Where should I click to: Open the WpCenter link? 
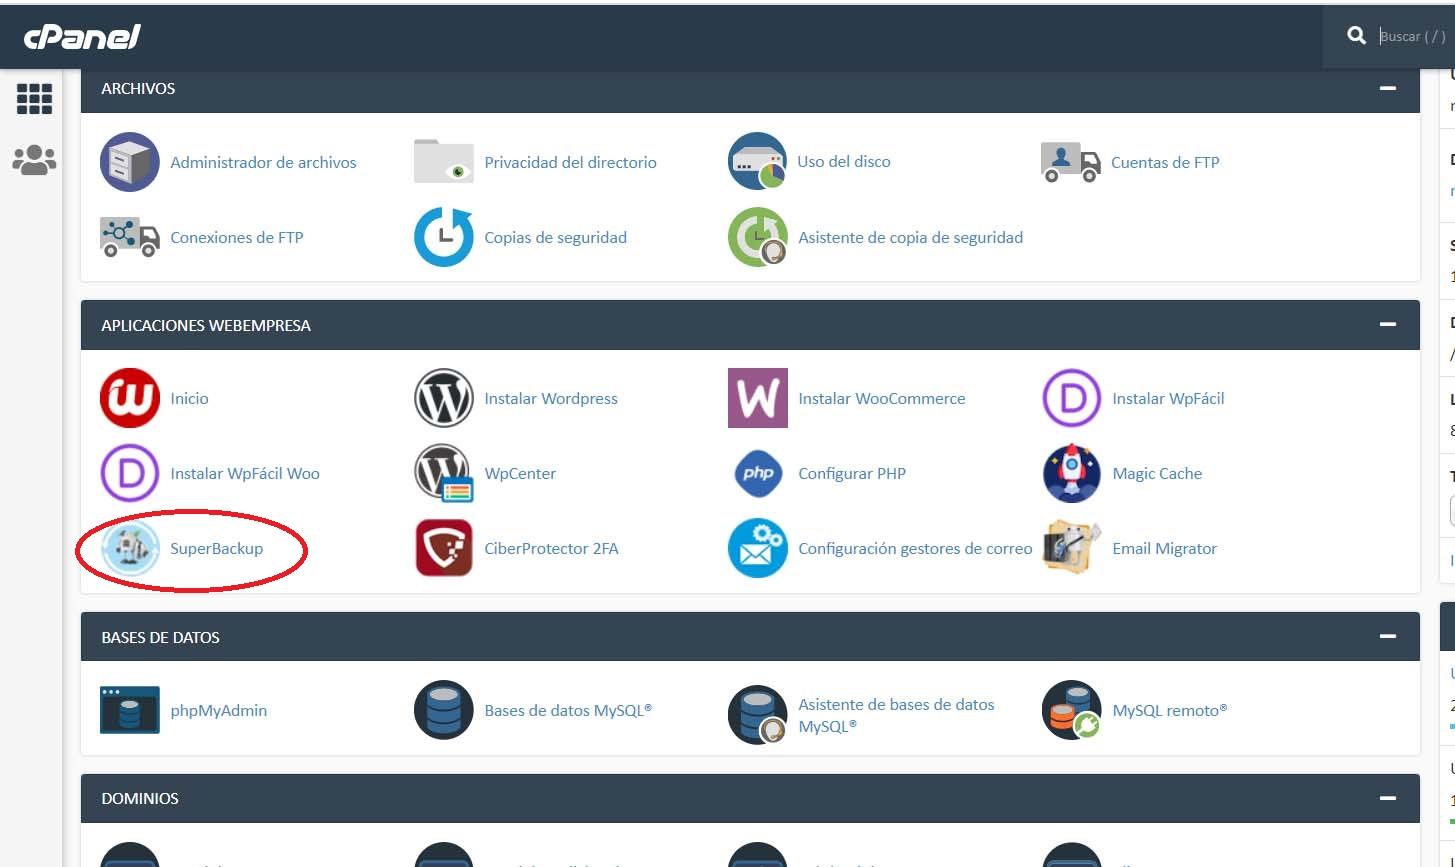point(520,473)
